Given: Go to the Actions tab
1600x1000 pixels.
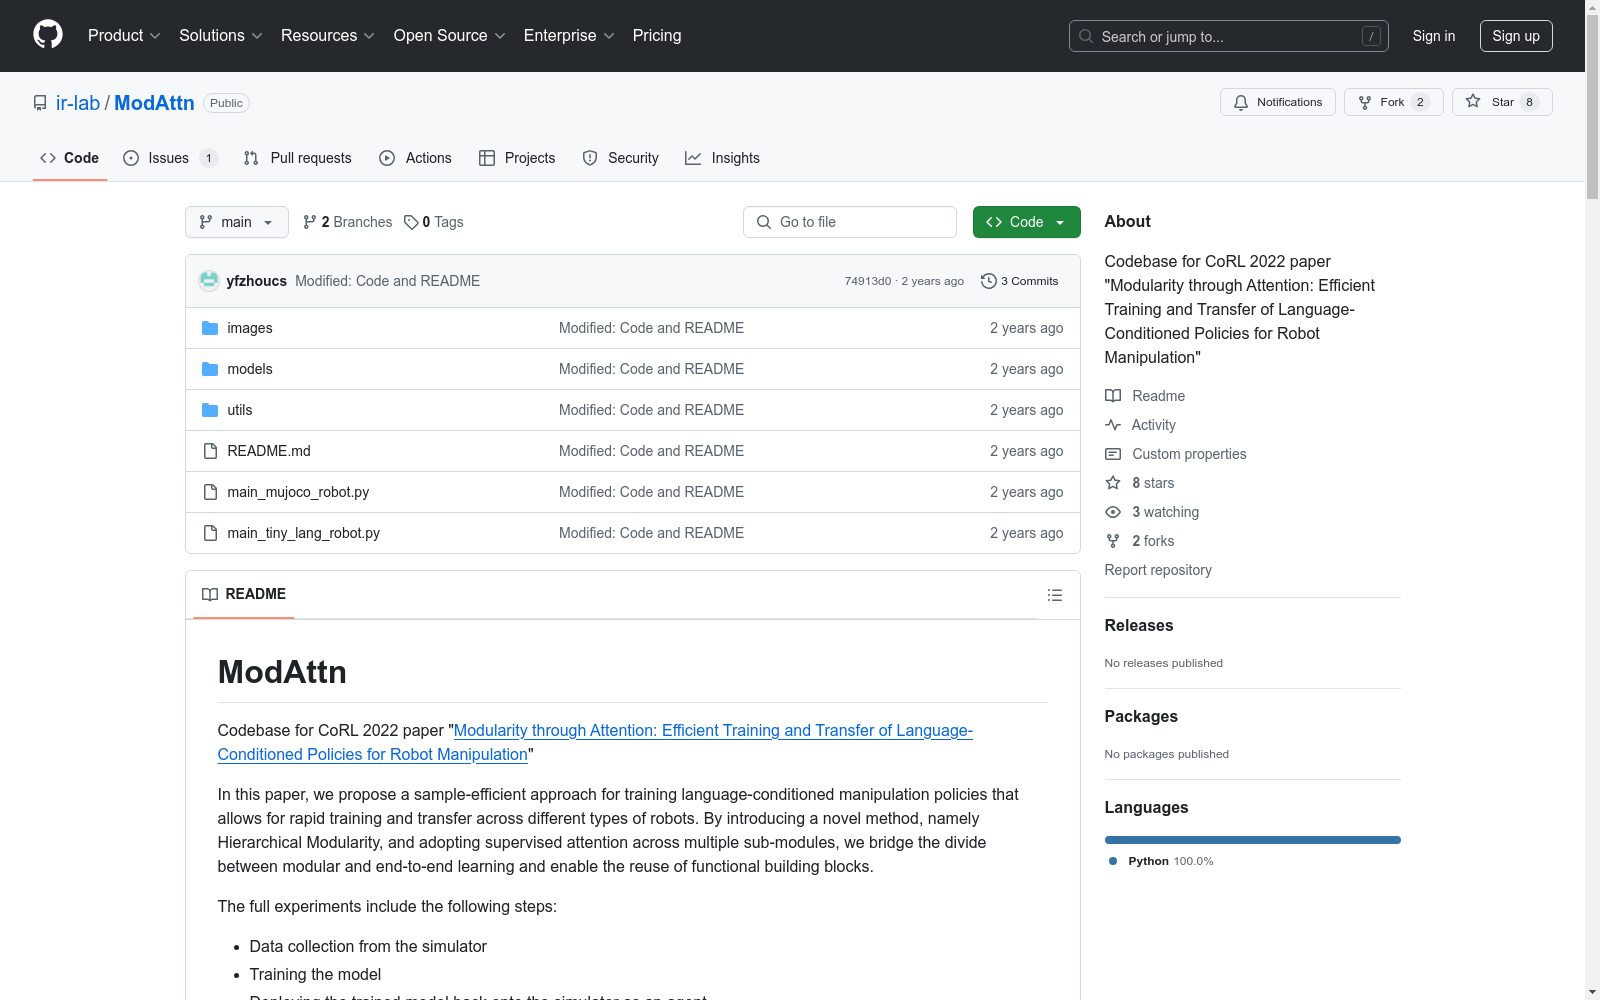Looking at the screenshot, I should (x=416, y=158).
